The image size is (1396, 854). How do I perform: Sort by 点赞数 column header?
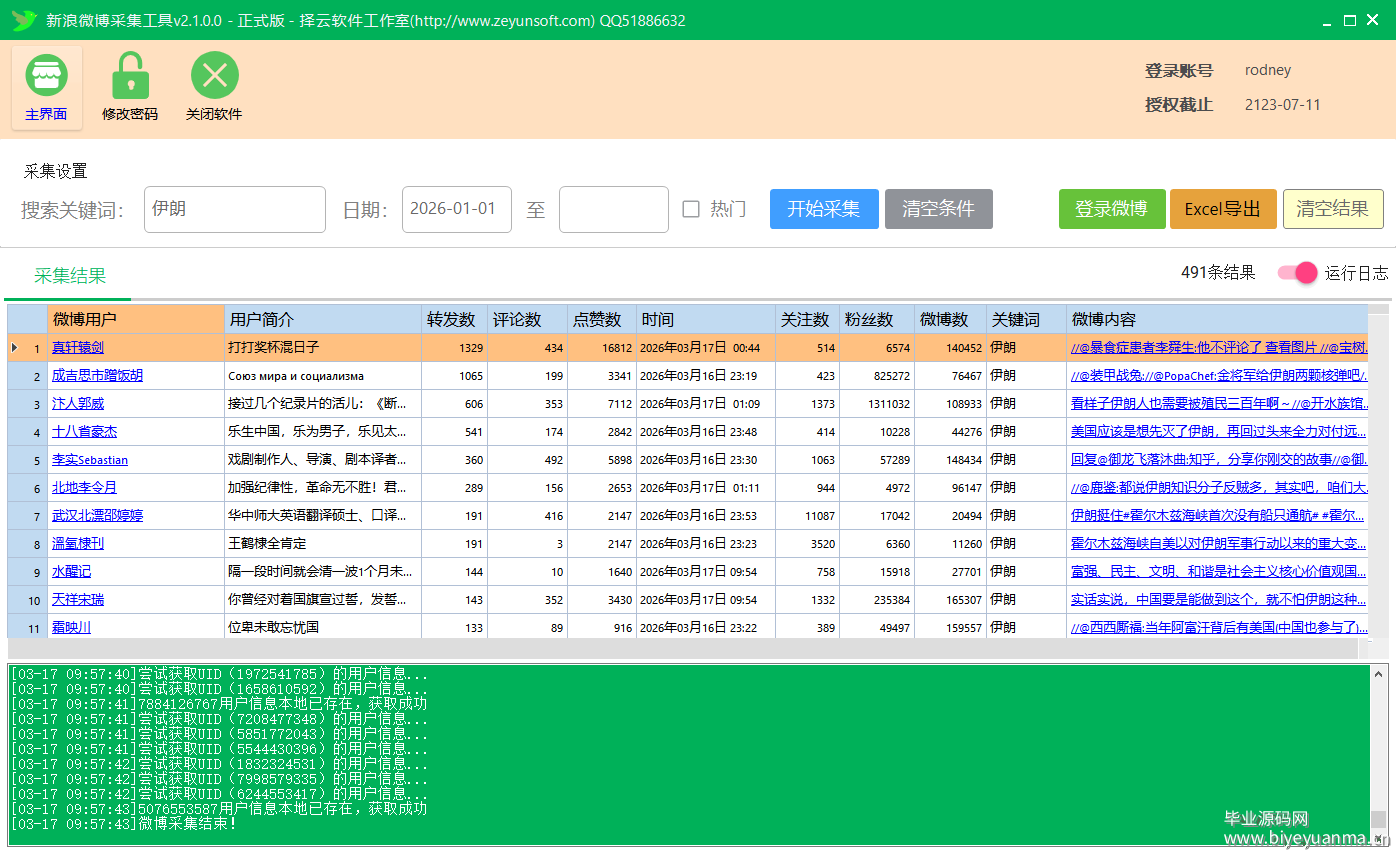click(x=601, y=320)
